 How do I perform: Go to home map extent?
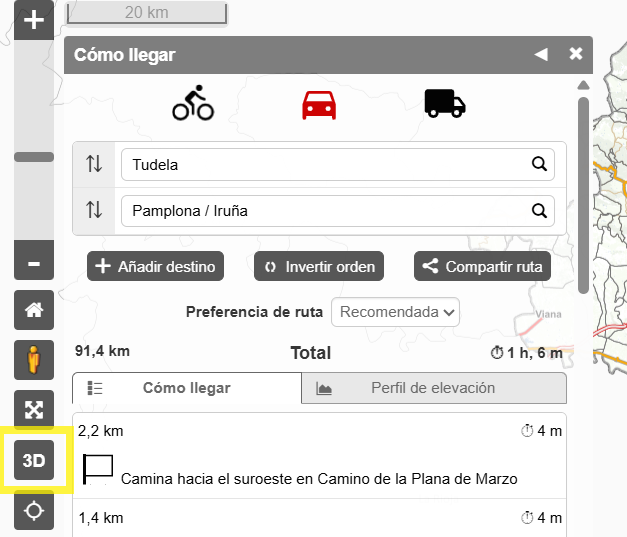click(x=34, y=310)
